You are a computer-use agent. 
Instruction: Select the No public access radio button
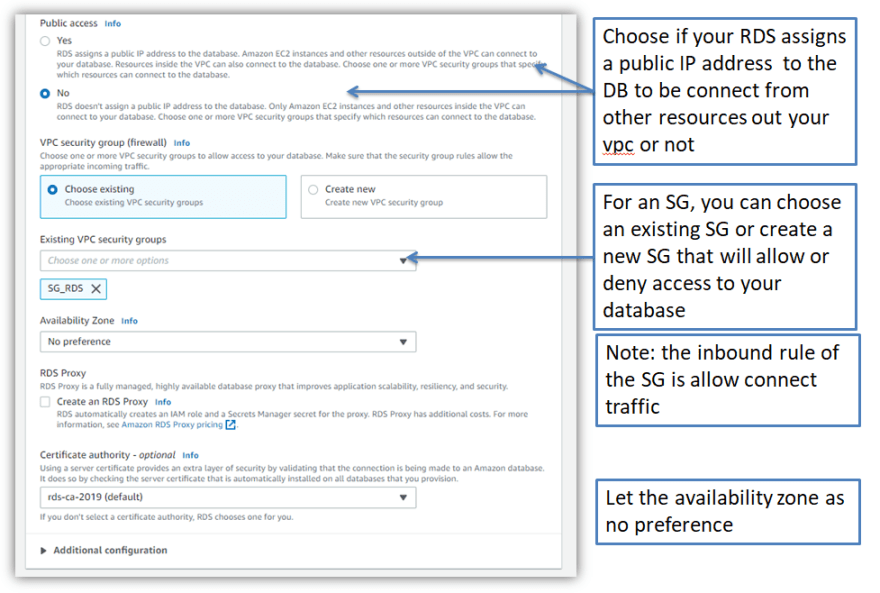tap(45, 93)
